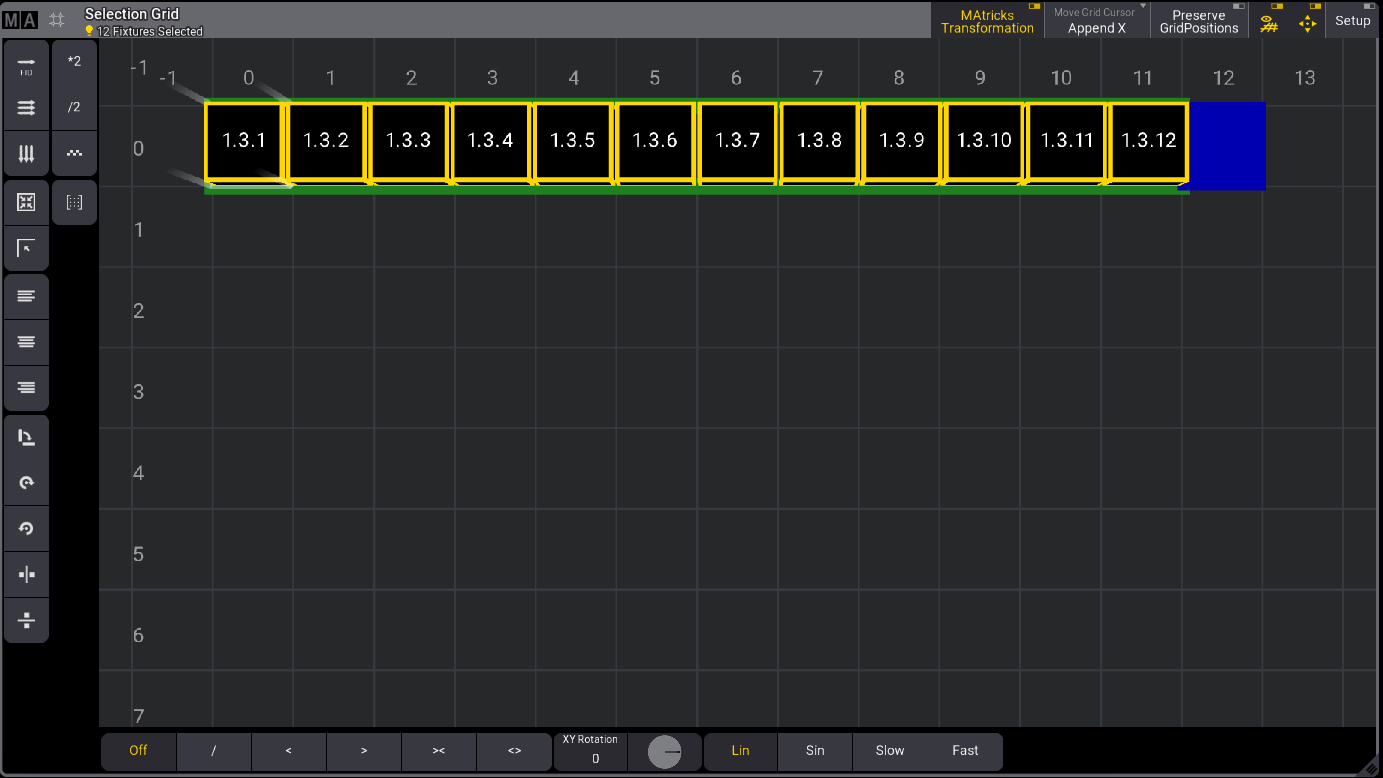Turn wings off with the Off button

pyautogui.click(x=138, y=750)
